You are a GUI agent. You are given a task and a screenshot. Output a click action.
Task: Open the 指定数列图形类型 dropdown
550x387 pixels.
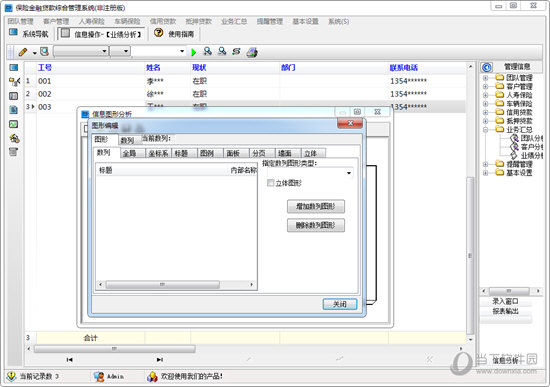349,173
